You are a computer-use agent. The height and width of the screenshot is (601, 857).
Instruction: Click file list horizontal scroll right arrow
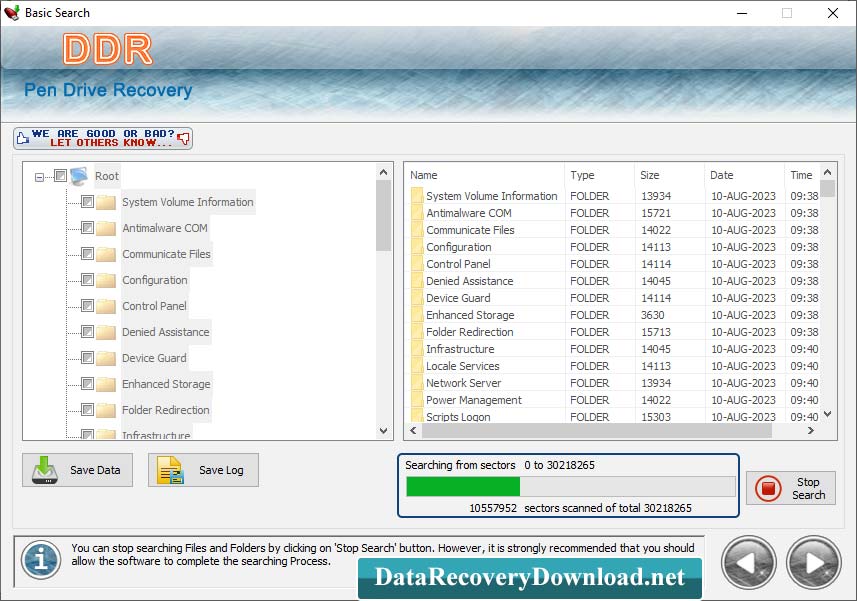(811, 431)
